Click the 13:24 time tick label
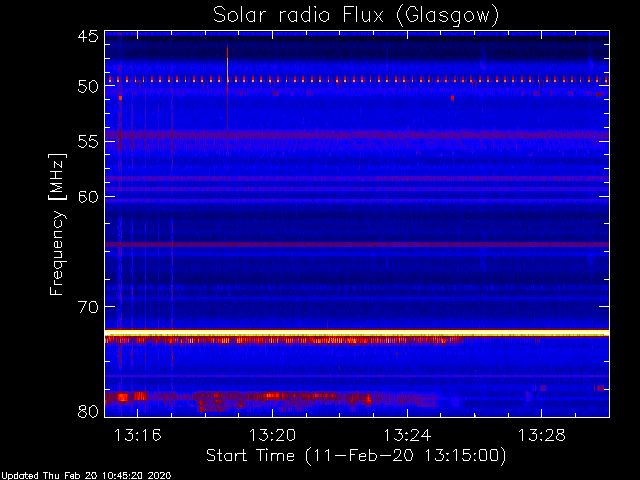Image resolution: width=640 pixels, height=480 pixels. (x=407, y=435)
